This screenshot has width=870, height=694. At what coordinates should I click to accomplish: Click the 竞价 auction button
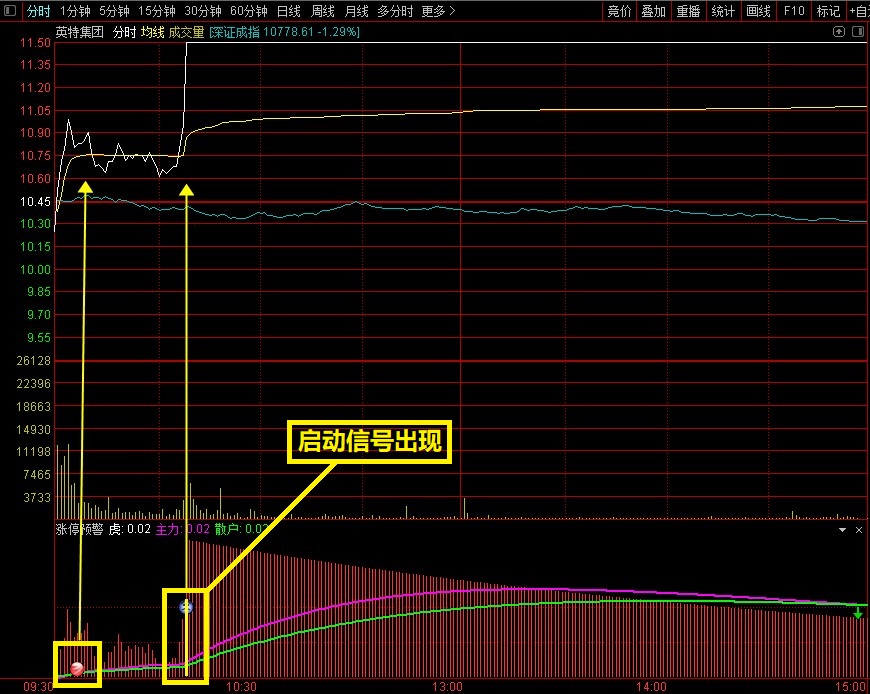coord(619,11)
